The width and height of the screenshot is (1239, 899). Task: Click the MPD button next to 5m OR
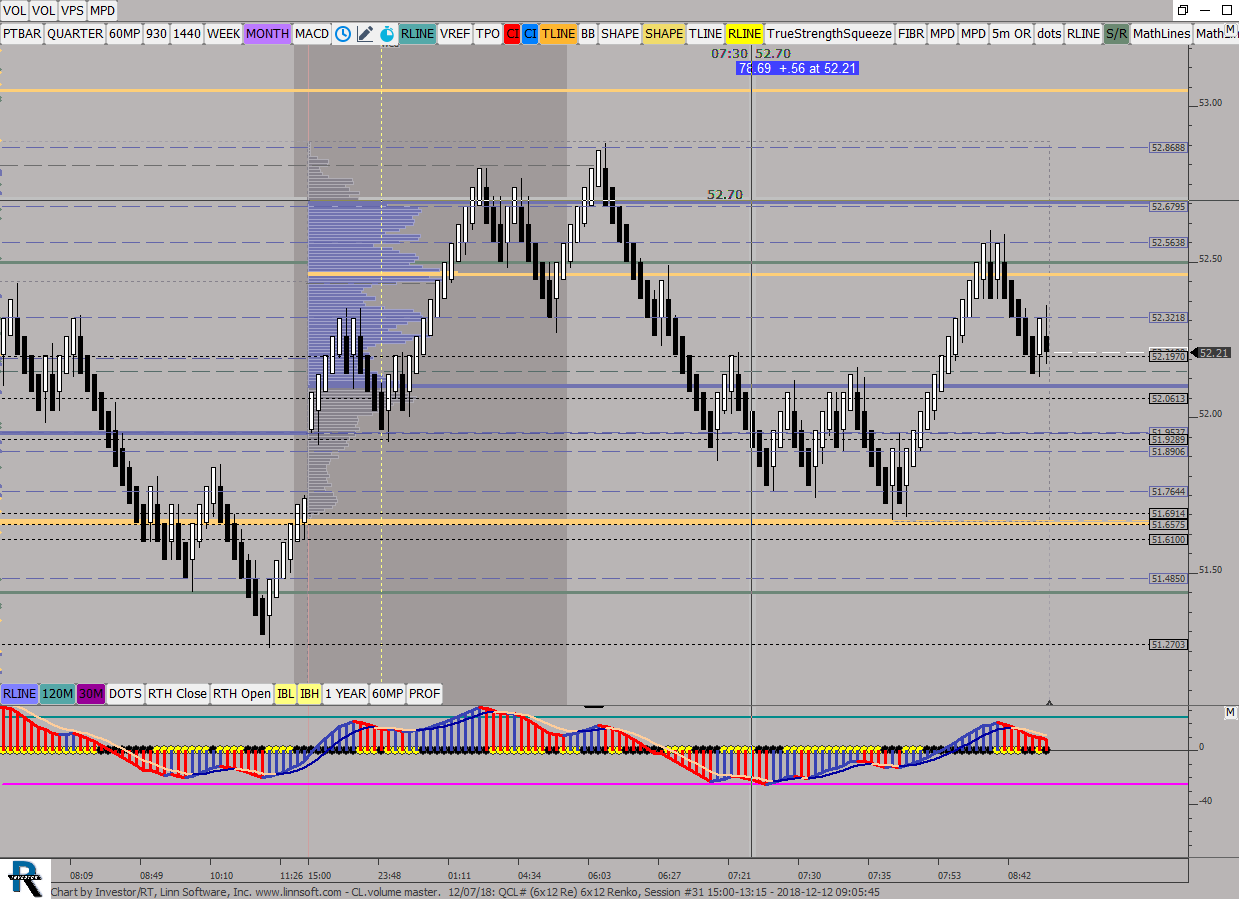click(x=974, y=34)
